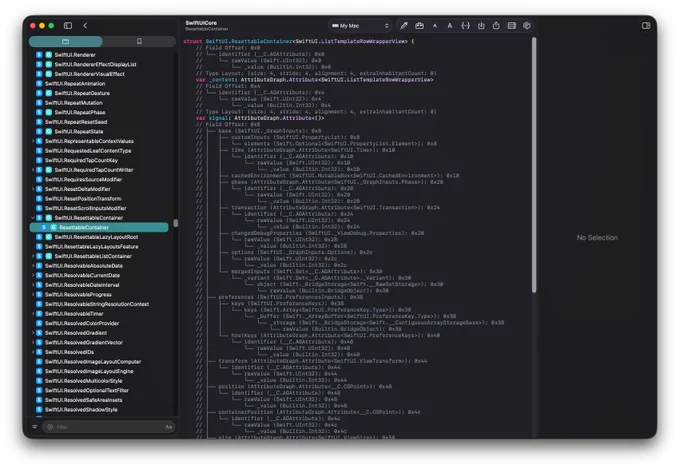Screen dimensions: 680x469
Task: Select SwiftUI.Renderer in the sidebar
Action: coord(100,55)
